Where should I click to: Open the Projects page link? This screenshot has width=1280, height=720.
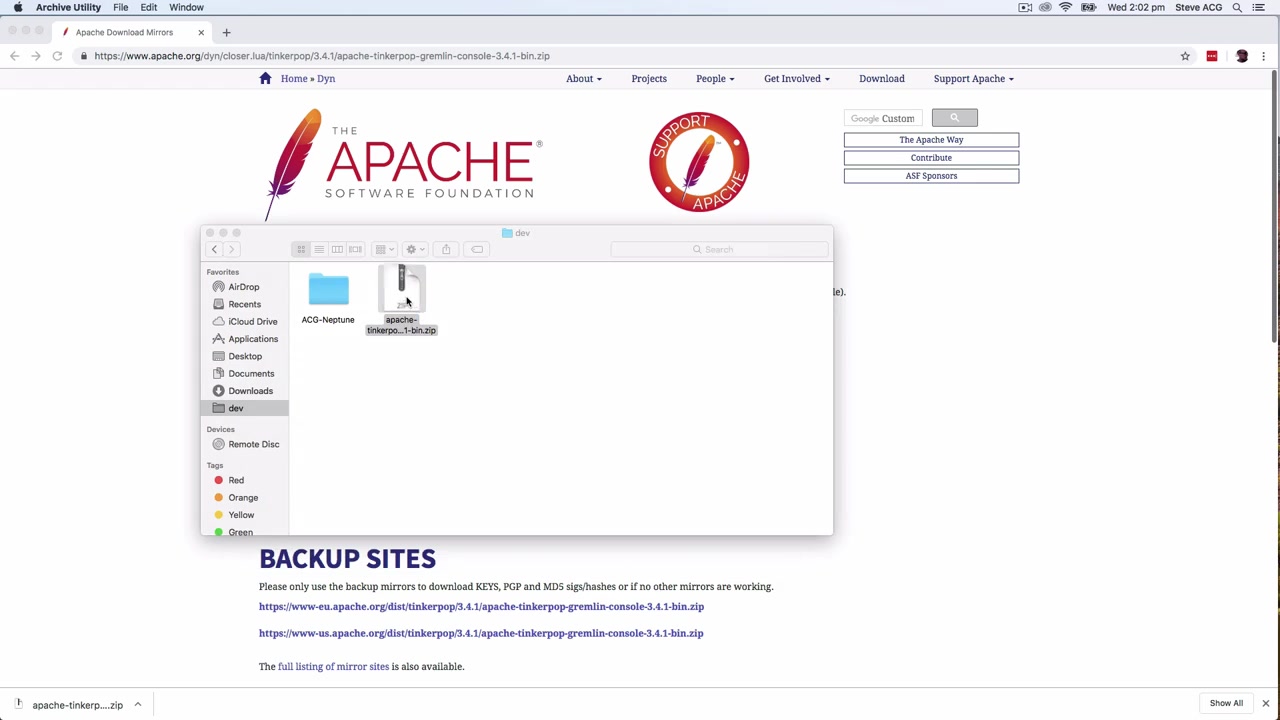(x=649, y=78)
